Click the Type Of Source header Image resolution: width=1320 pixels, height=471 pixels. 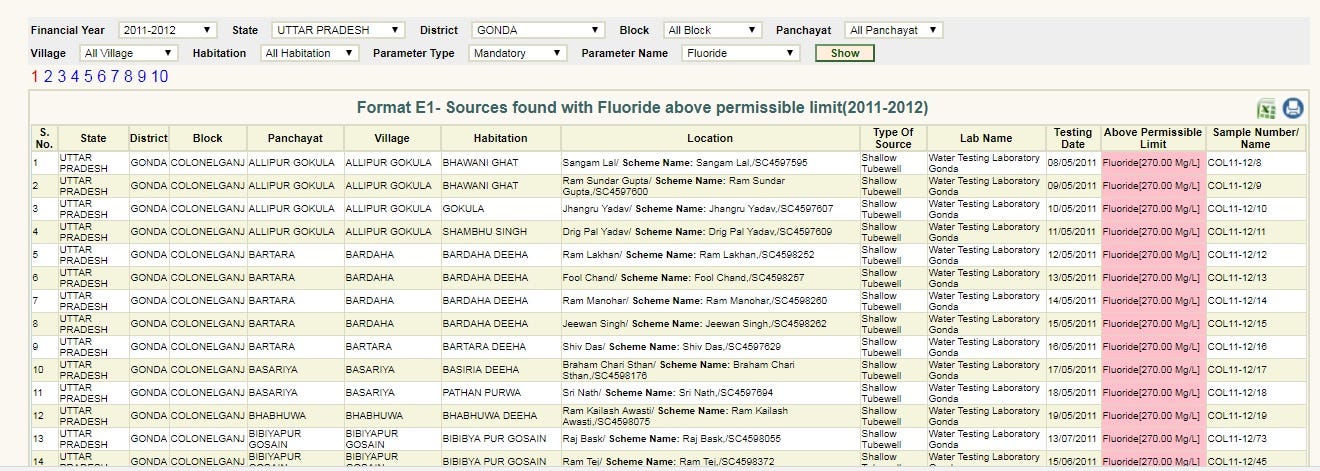click(893, 138)
